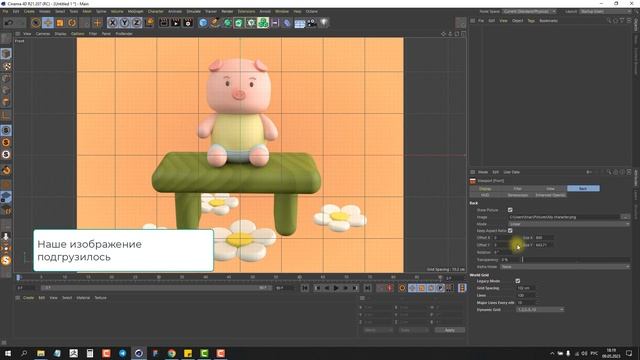
Task: Toggle Position keyframe recording button
Action: (x=412, y=288)
